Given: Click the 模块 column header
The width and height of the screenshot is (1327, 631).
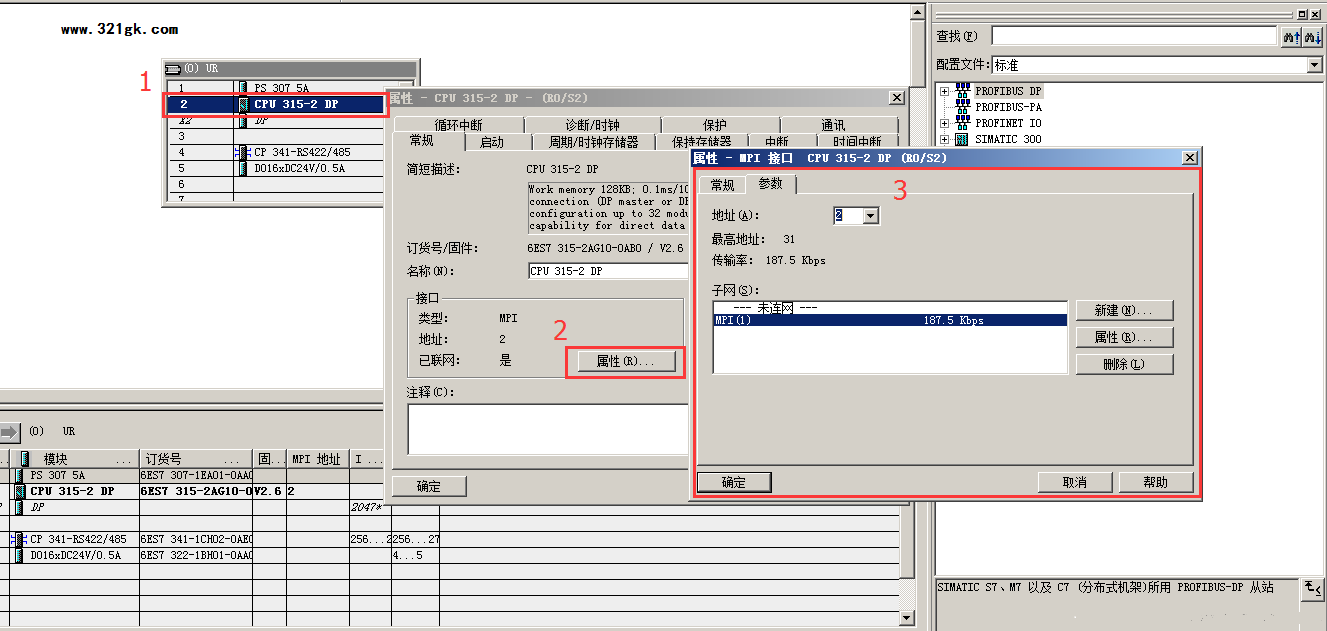Looking at the screenshot, I should point(74,459).
